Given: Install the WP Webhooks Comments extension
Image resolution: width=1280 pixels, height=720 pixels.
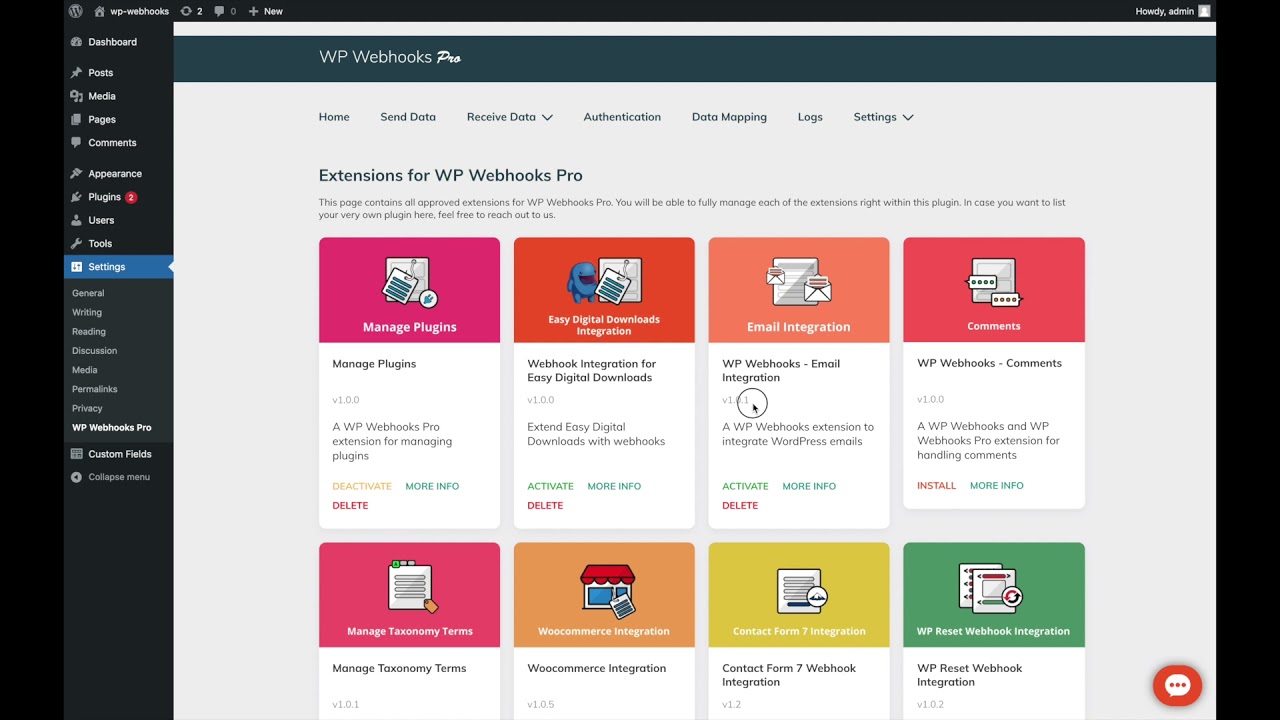Looking at the screenshot, I should click(936, 485).
